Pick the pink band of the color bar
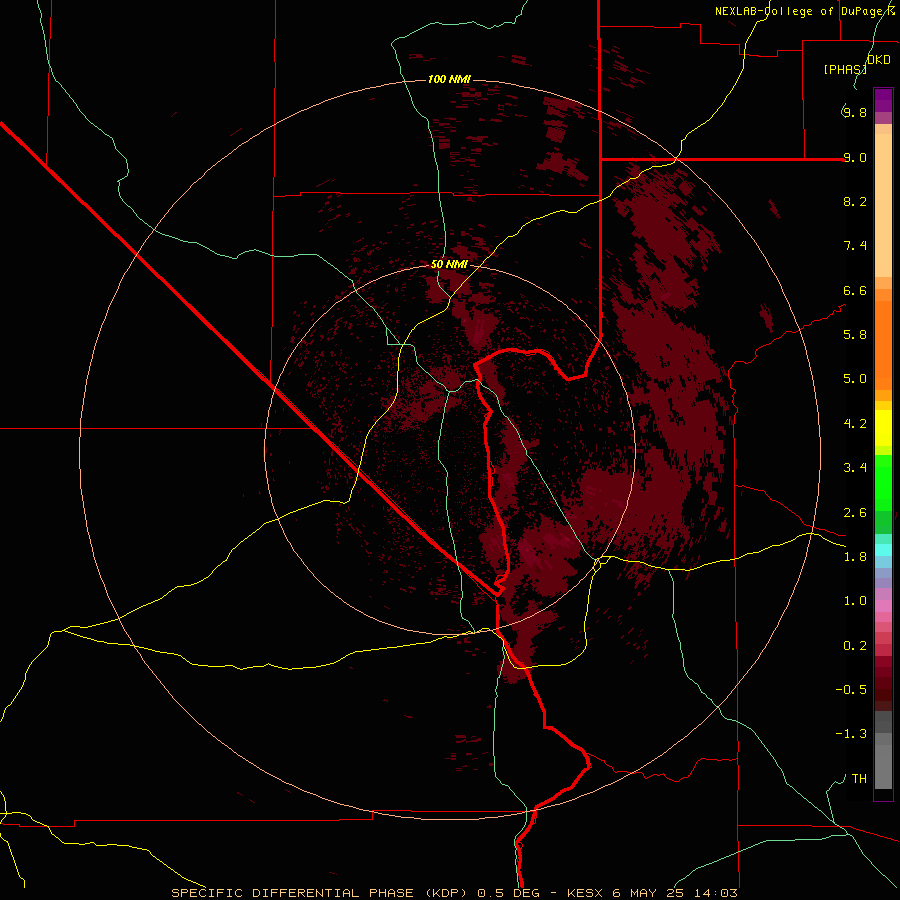The height and width of the screenshot is (900, 900). pos(883,606)
